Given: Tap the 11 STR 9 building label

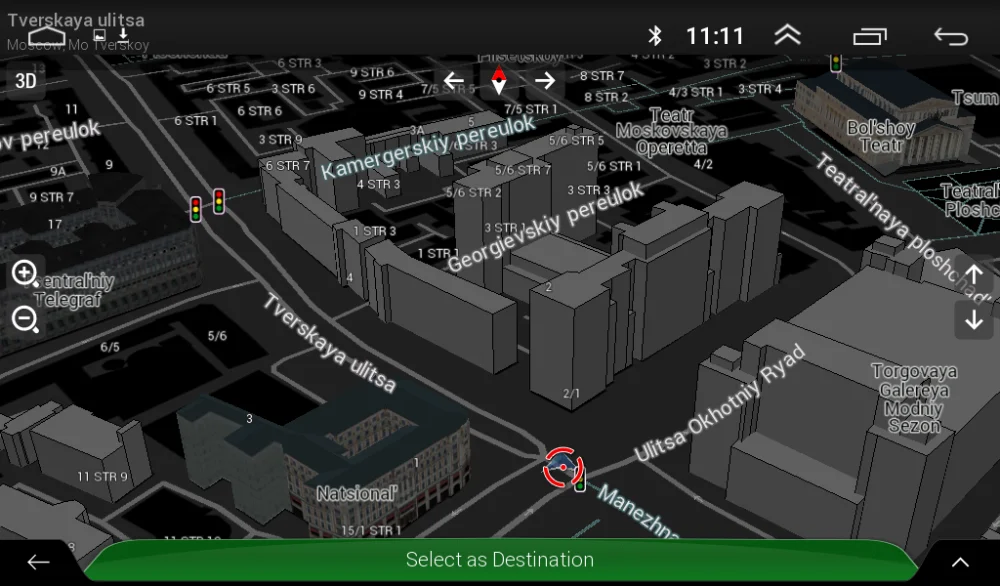Looking at the screenshot, I should [102, 476].
